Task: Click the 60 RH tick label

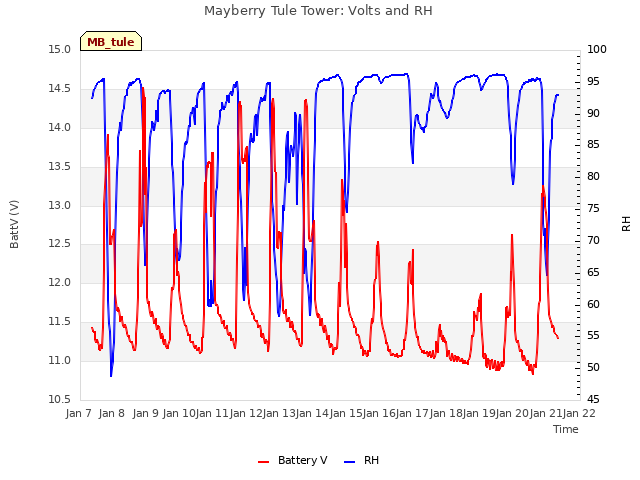Action: pos(593,304)
